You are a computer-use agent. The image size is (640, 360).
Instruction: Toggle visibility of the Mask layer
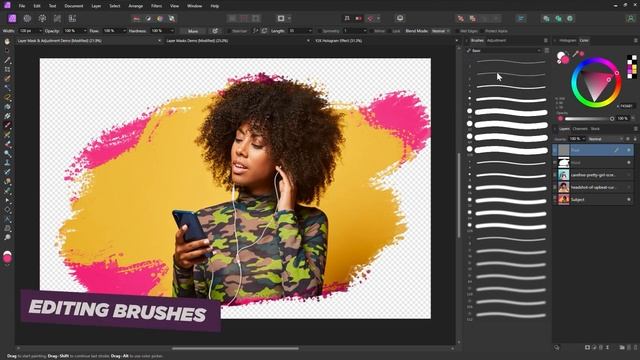(629, 162)
